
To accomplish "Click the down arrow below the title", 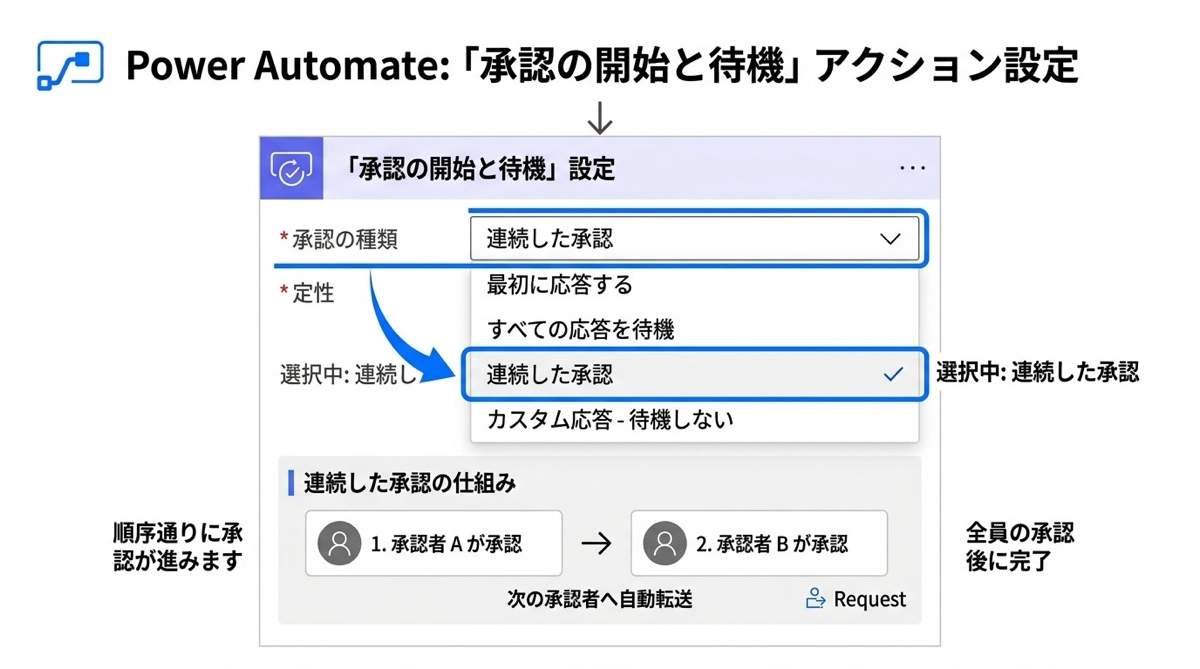I will [x=599, y=120].
